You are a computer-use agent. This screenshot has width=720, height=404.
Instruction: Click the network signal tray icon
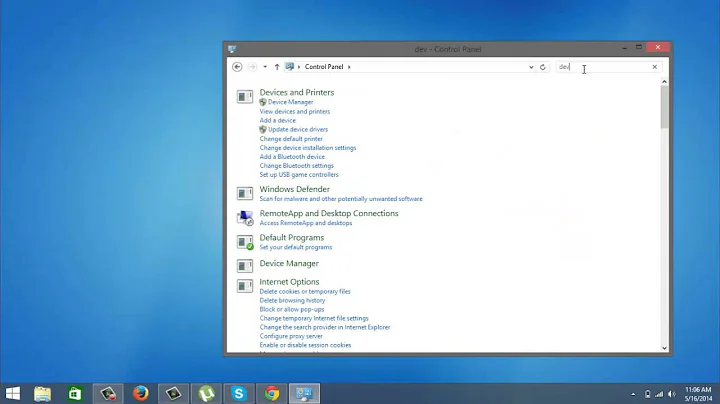(659, 394)
